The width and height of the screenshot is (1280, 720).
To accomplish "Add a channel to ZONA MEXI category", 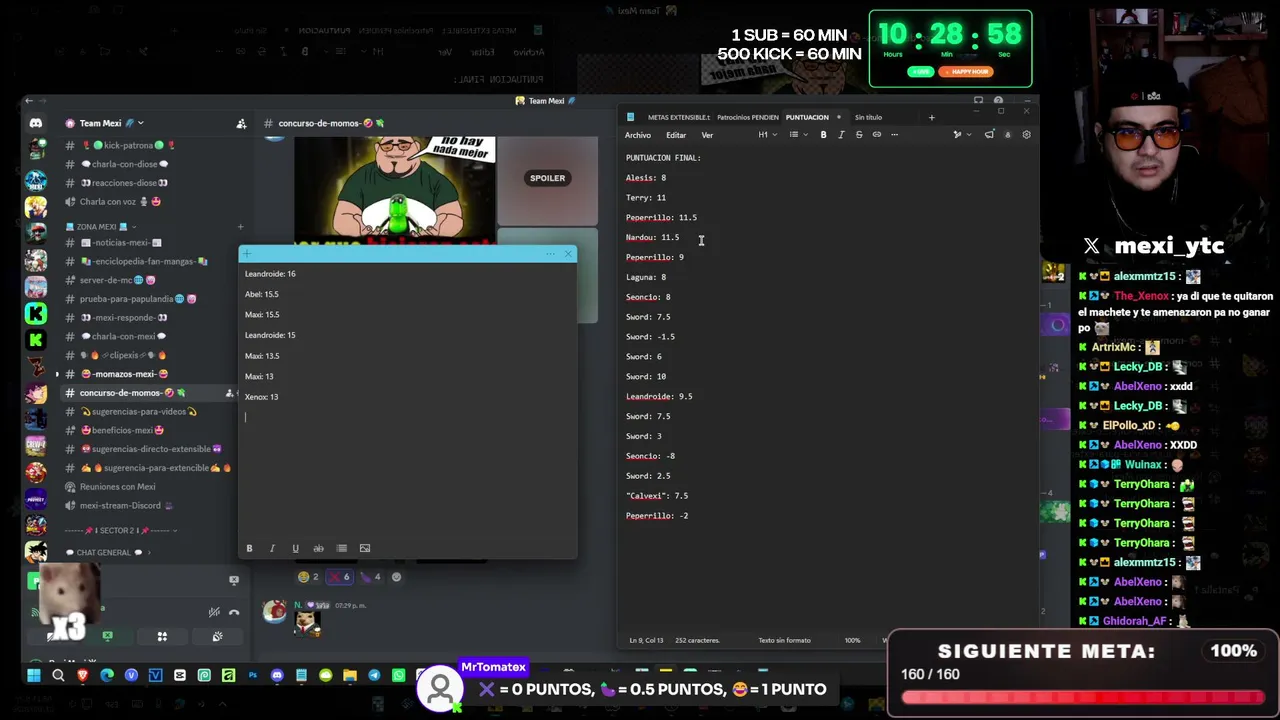I will click(x=240, y=227).
